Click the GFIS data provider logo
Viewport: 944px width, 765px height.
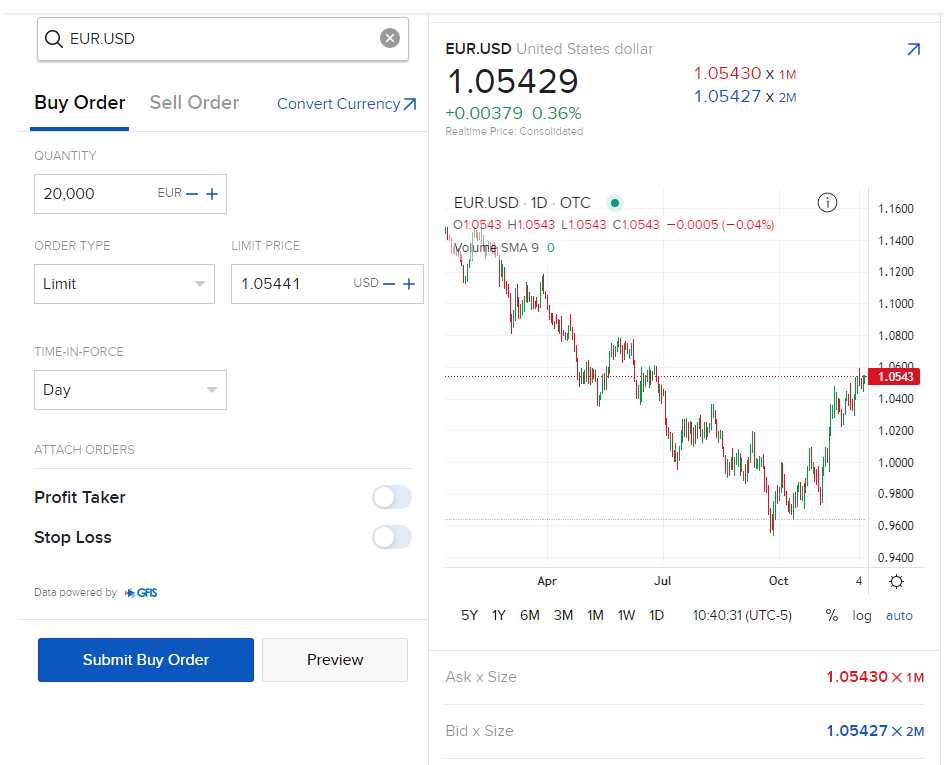click(x=141, y=593)
